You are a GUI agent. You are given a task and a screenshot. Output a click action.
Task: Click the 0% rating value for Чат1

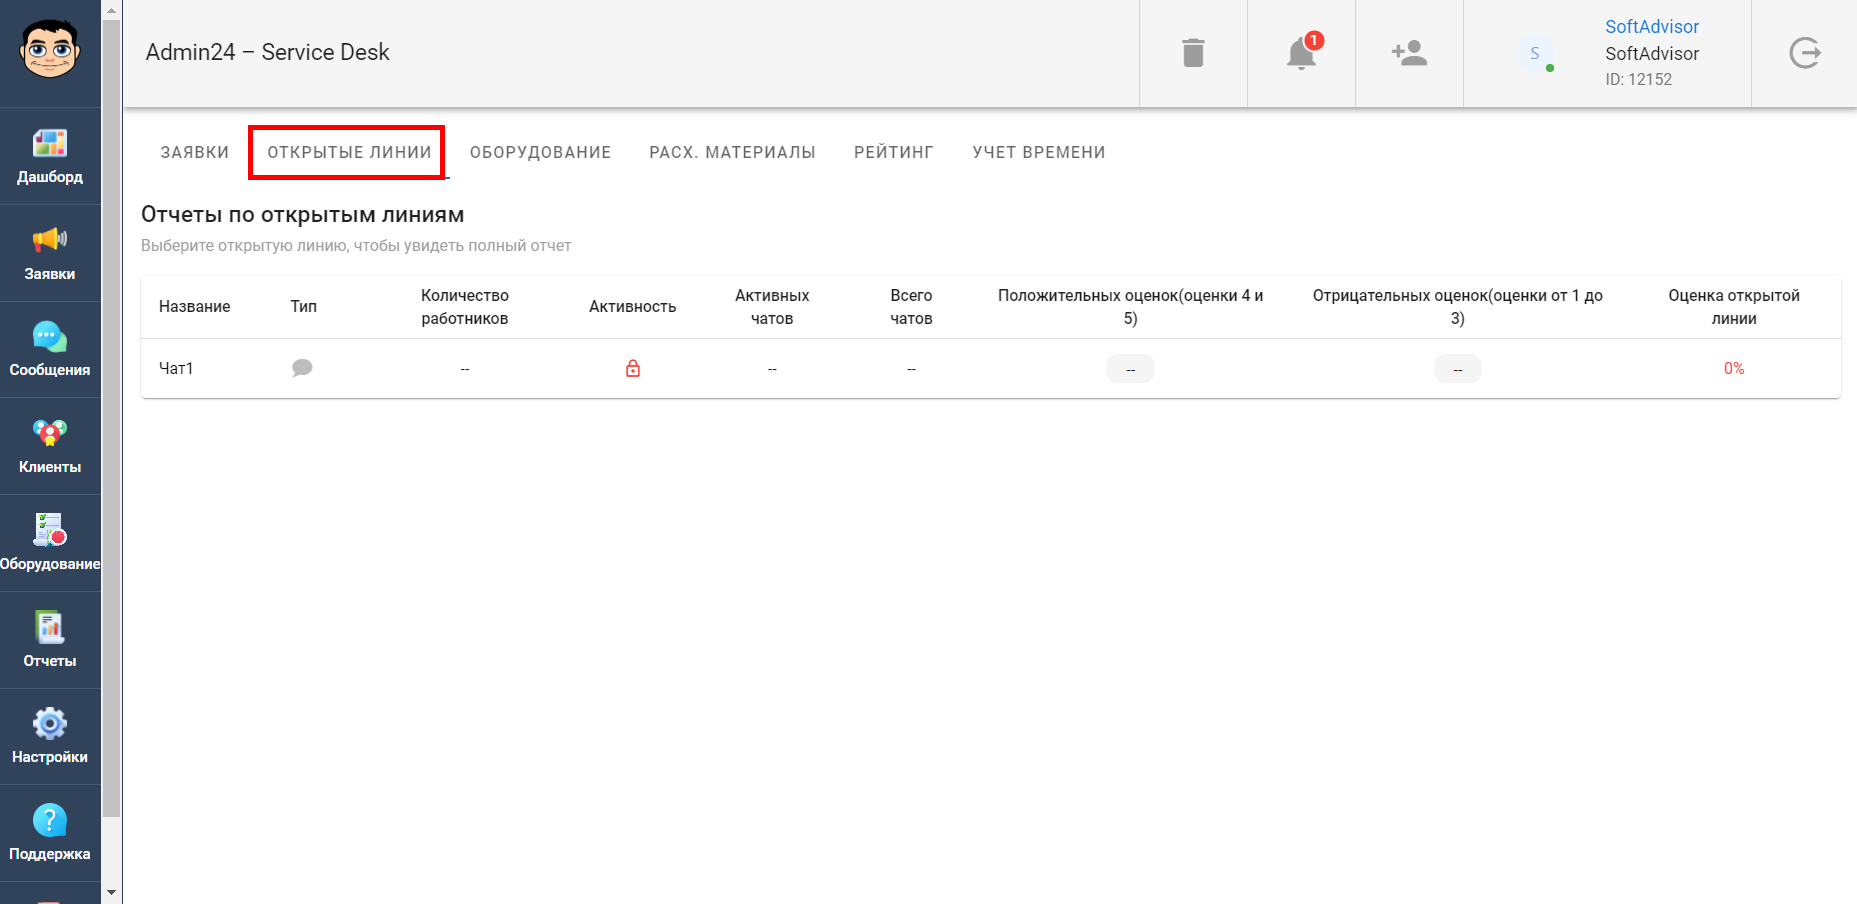coord(1734,368)
